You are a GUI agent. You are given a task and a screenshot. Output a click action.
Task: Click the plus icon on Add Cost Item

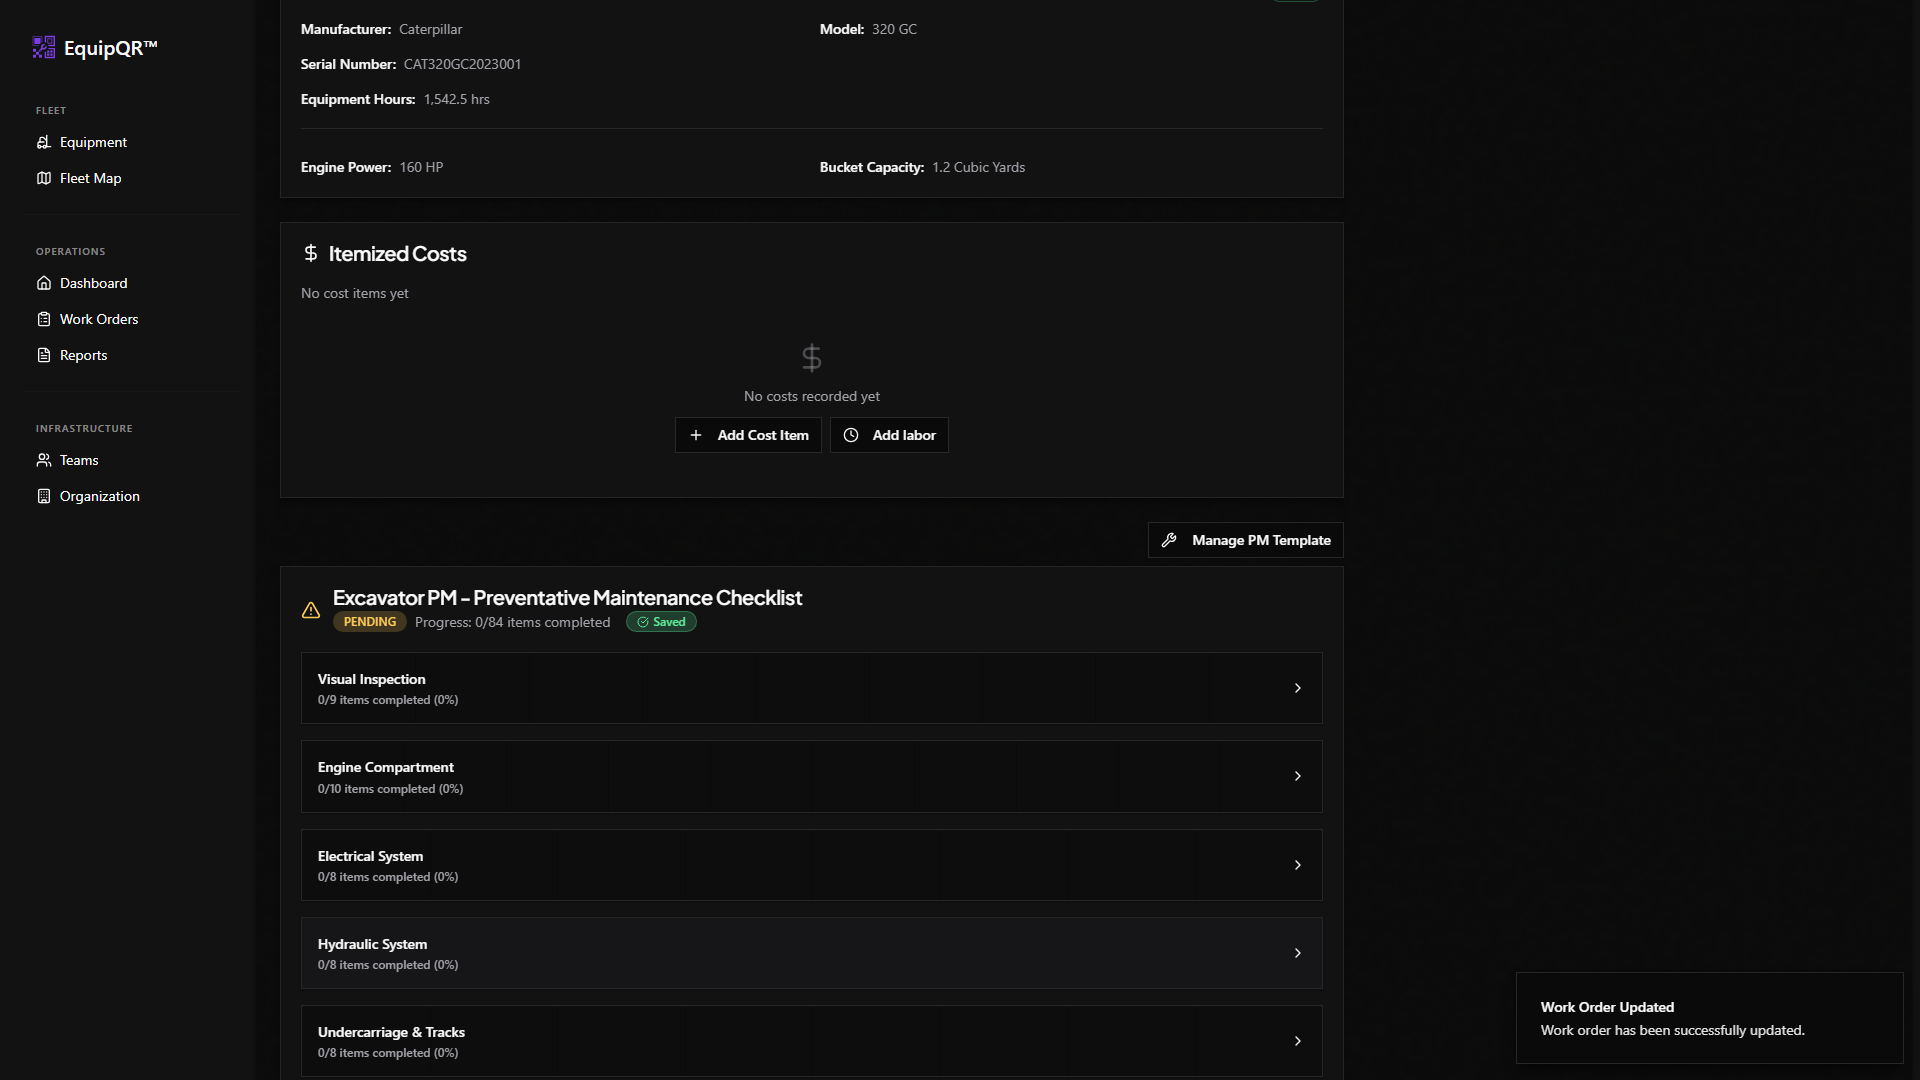pyautogui.click(x=696, y=435)
